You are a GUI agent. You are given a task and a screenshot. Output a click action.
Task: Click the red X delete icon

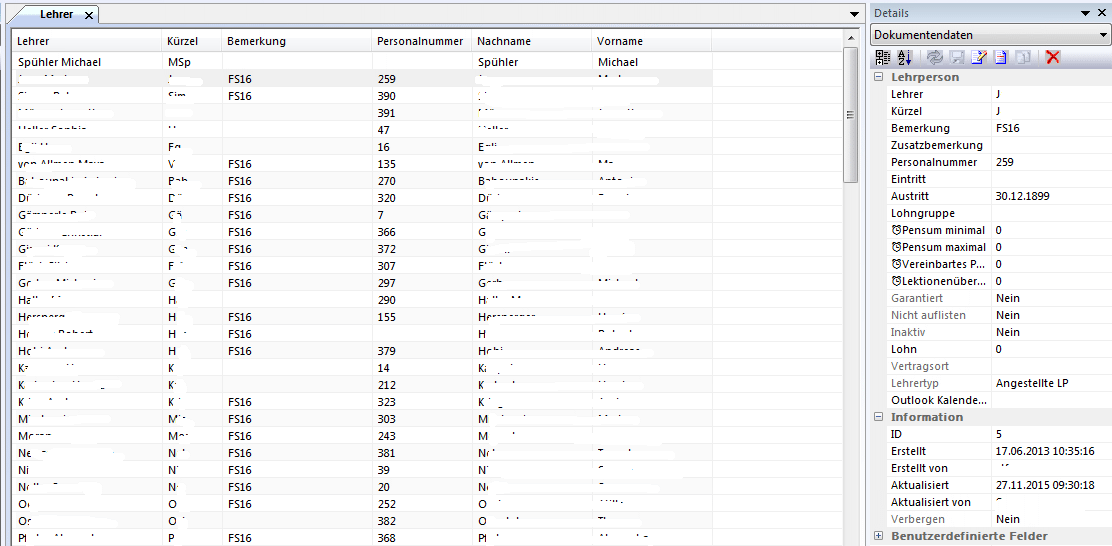pos(1053,57)
